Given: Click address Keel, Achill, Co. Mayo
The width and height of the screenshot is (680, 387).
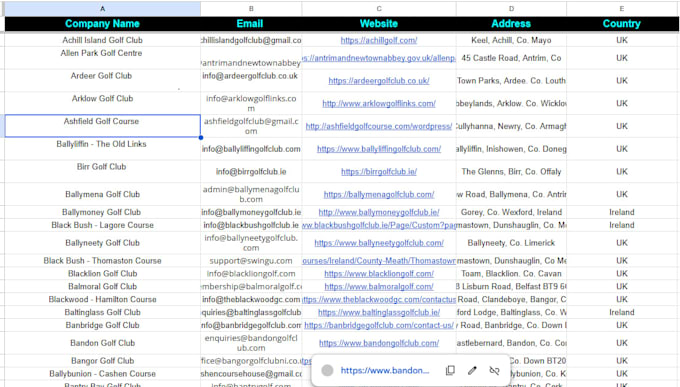Looking at the screenshot, I should click(x=511, y=40).
